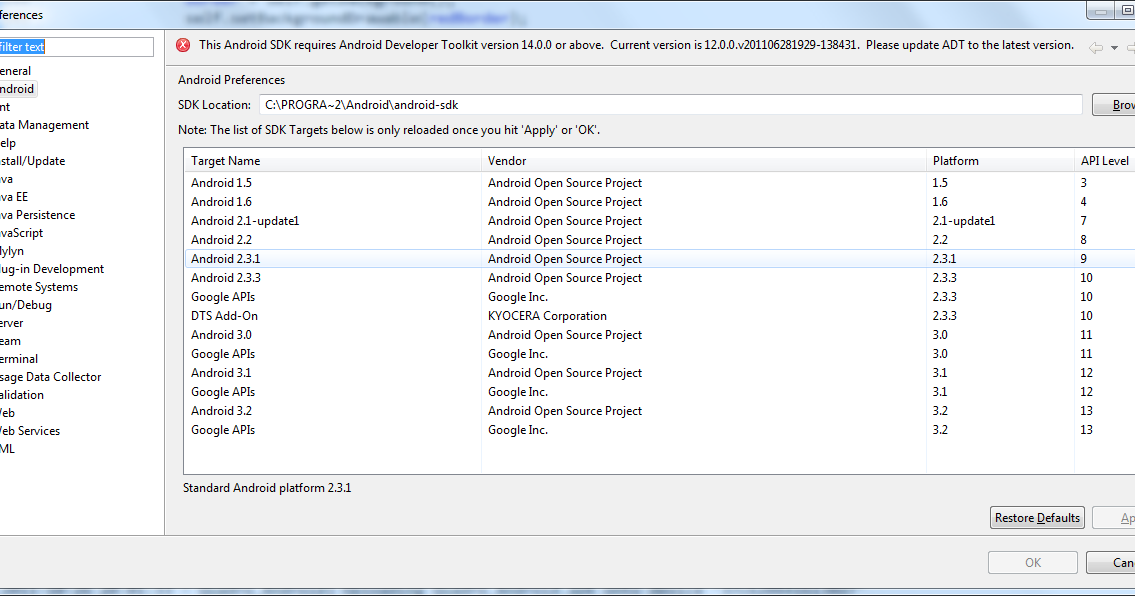Select the Android 2.2 target row
The image size is (1135, 596).
tap(659, 240)
